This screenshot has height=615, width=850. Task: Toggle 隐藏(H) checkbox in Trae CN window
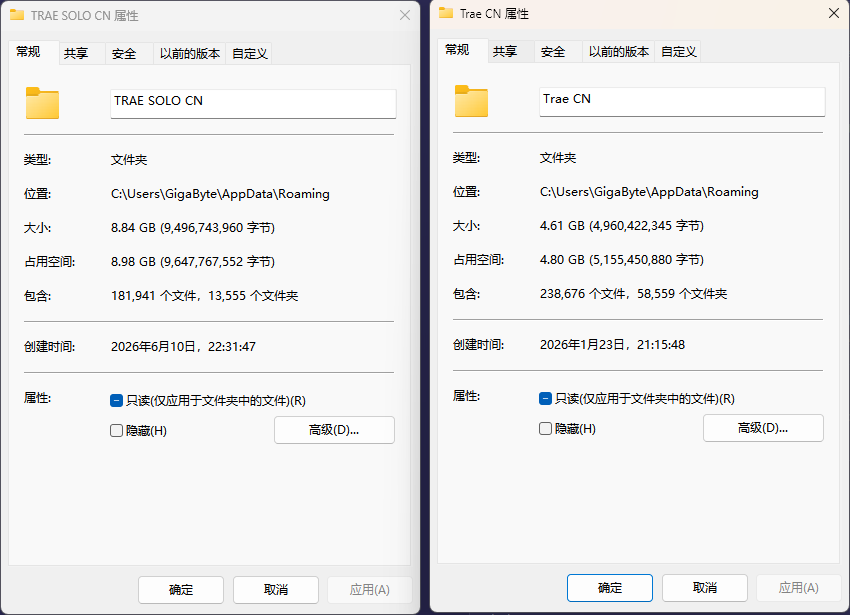pyautogui.click(x=545, y=429)
